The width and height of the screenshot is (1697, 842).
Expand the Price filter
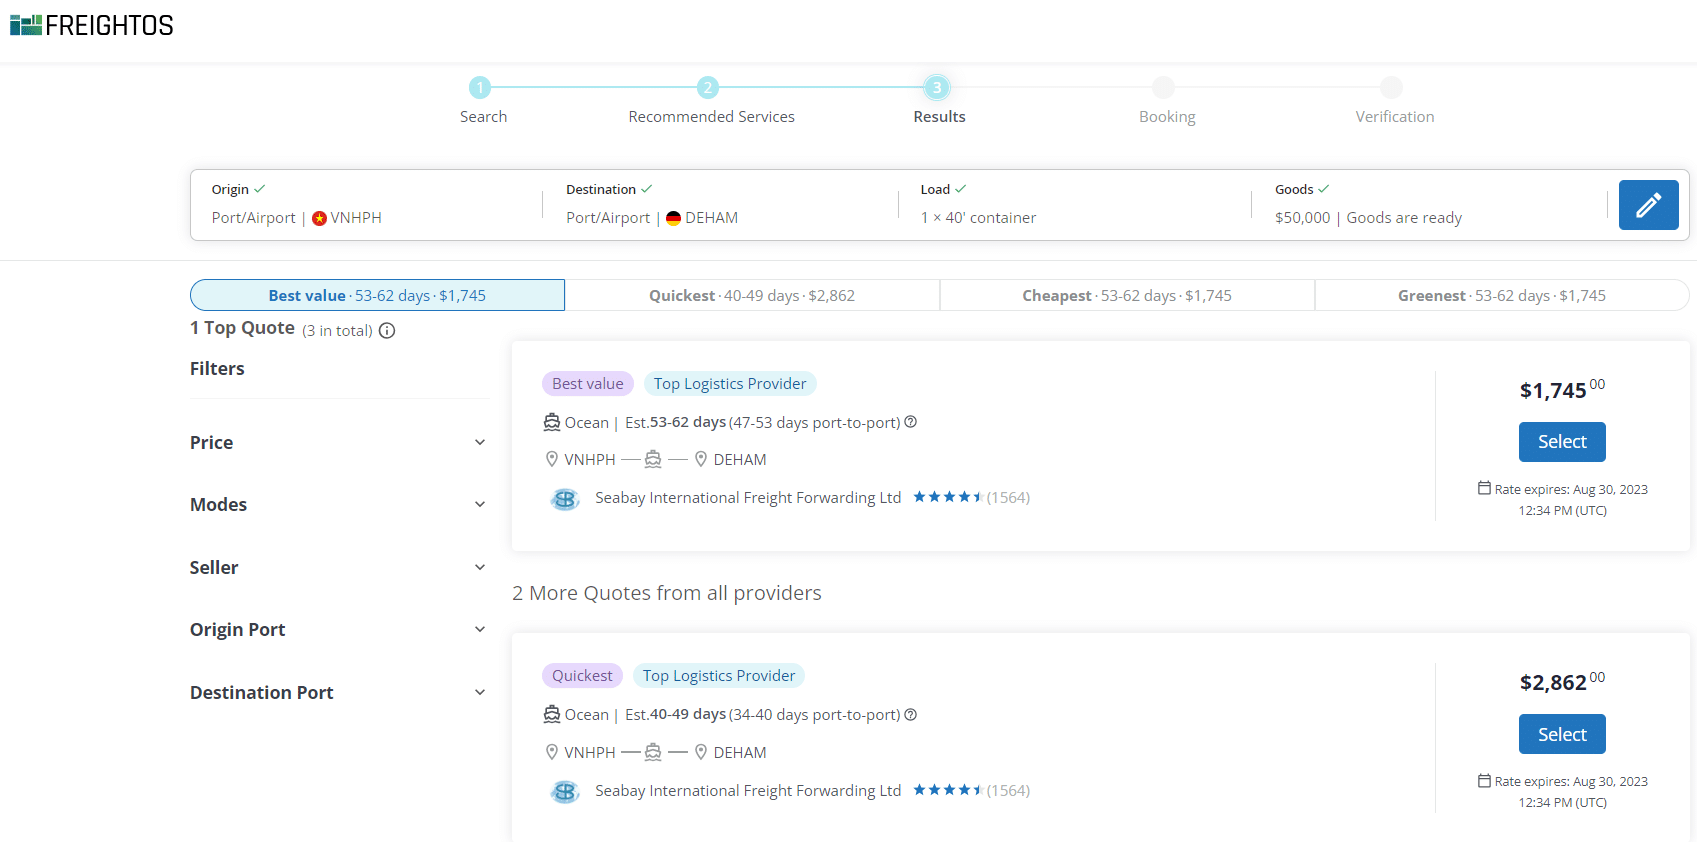(338, 442)
